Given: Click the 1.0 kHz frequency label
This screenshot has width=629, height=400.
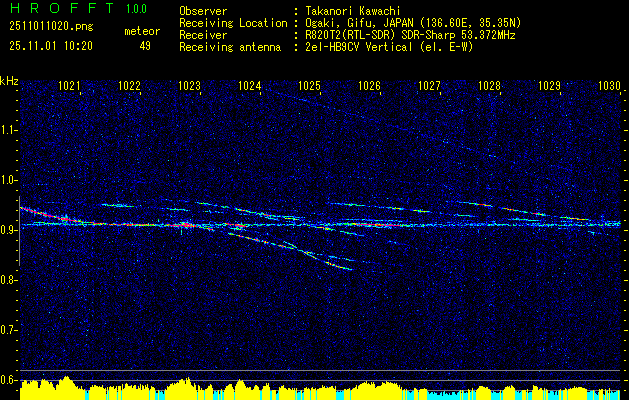Looking at the screenshot, I should 8,180.
